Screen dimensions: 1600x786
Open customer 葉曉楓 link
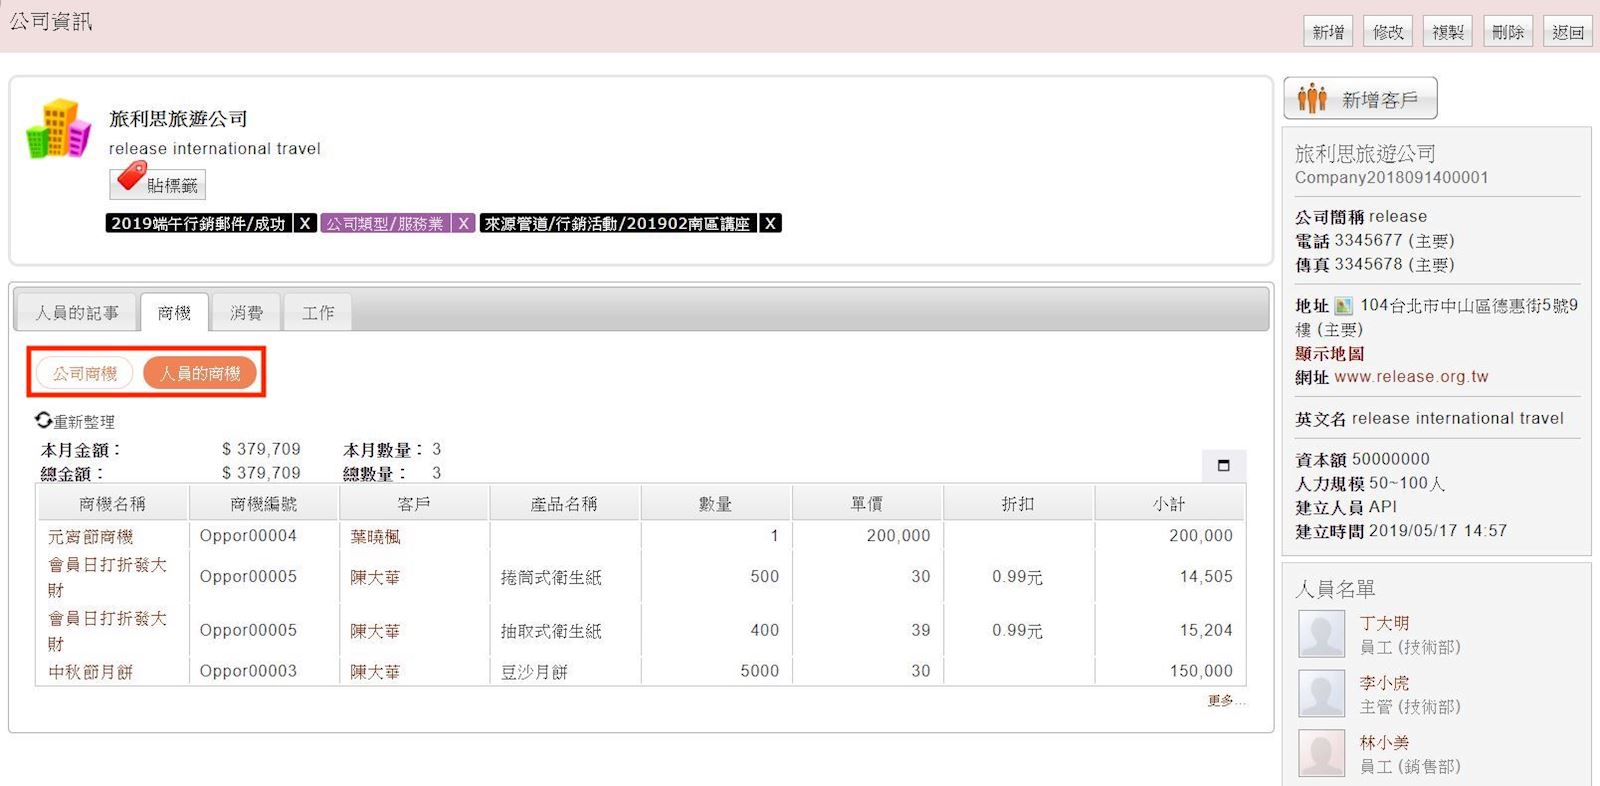point(375,537)
